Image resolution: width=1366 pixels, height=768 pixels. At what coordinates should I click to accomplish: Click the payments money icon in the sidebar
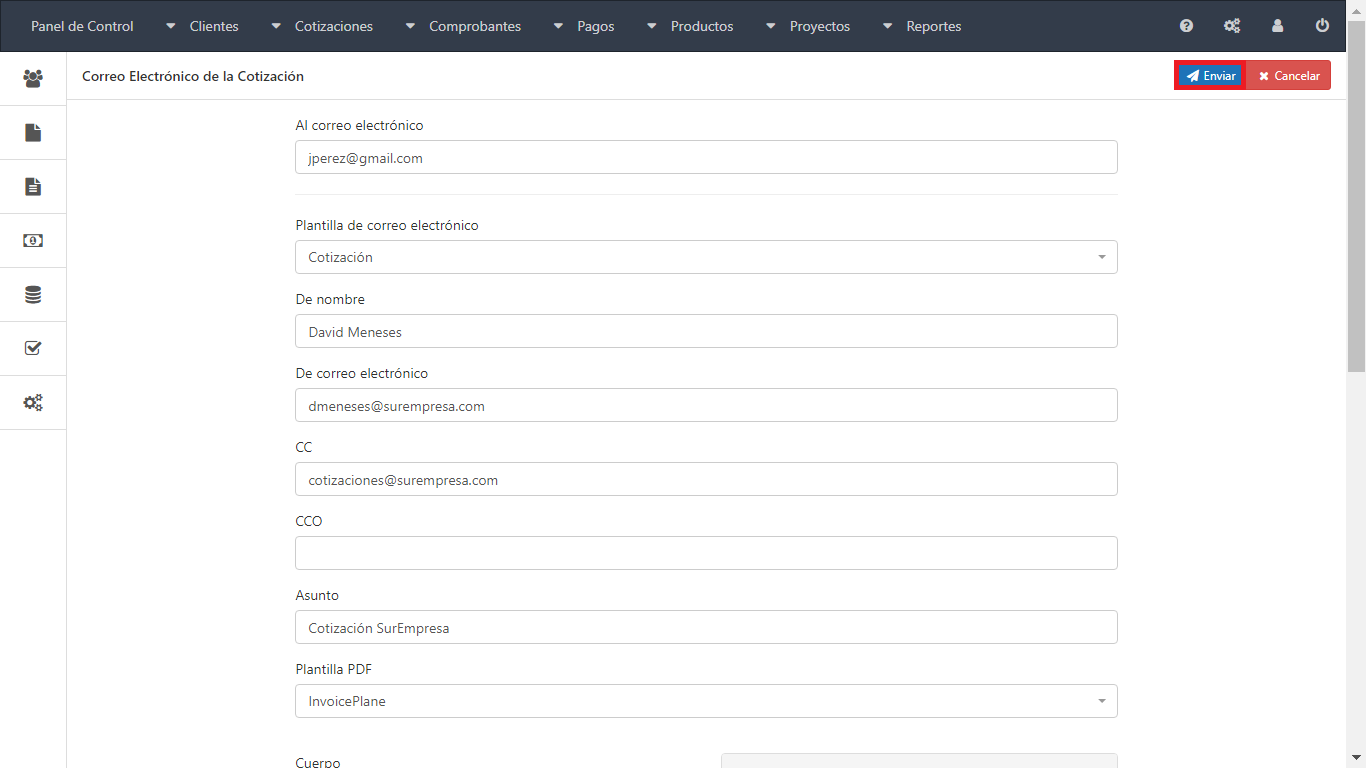tap(33, 240)
